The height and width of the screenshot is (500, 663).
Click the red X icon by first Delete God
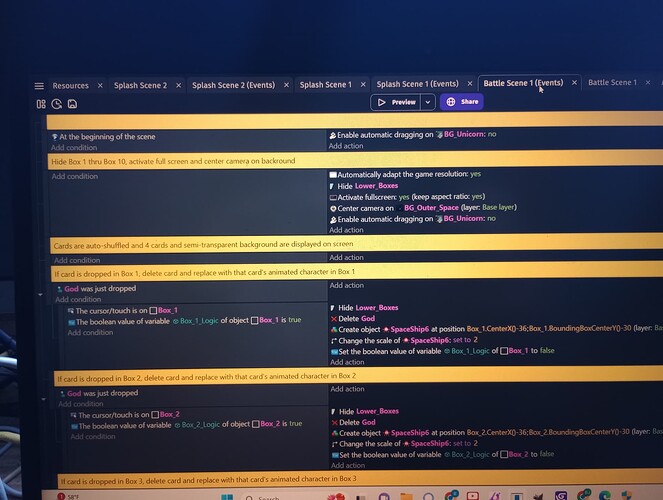pos(334,319)
